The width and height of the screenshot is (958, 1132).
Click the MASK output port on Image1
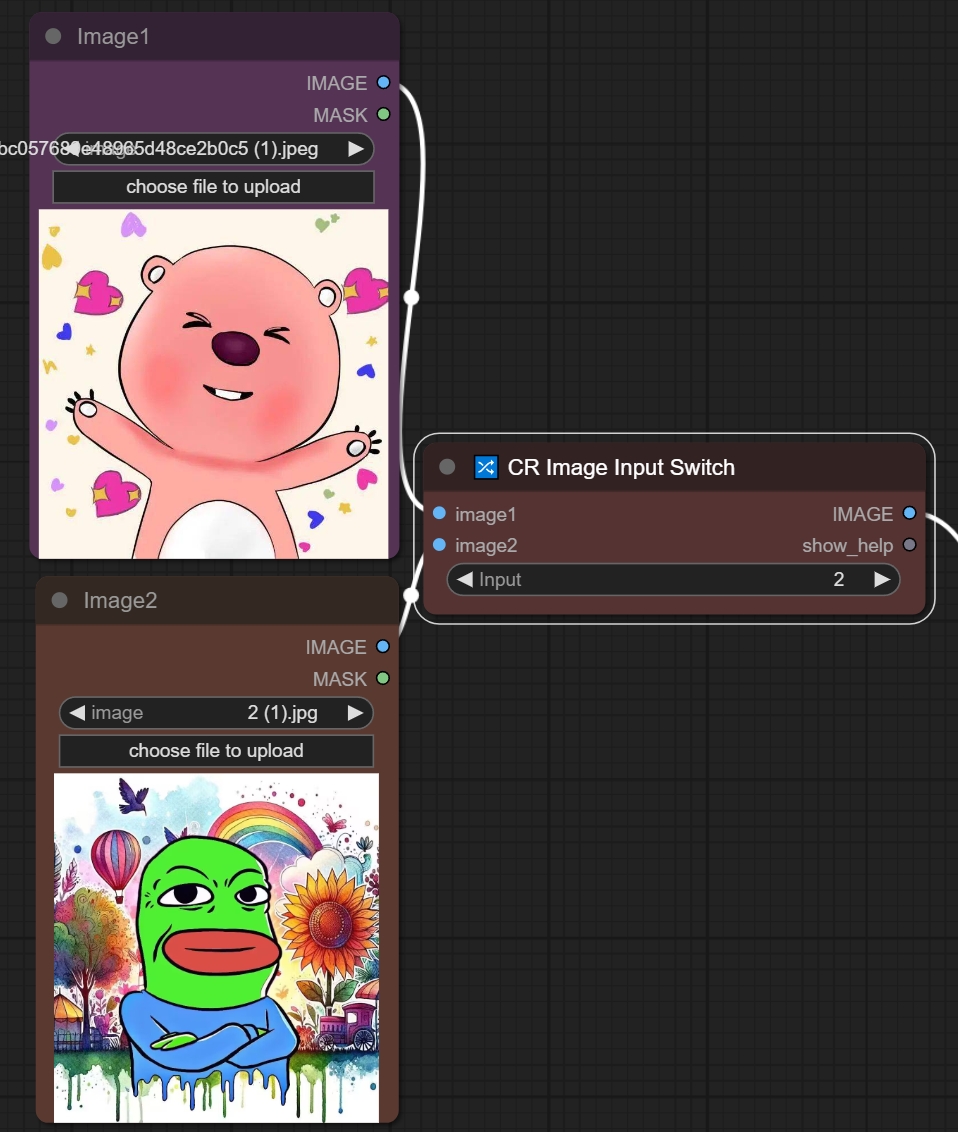(x=383, y=115)
